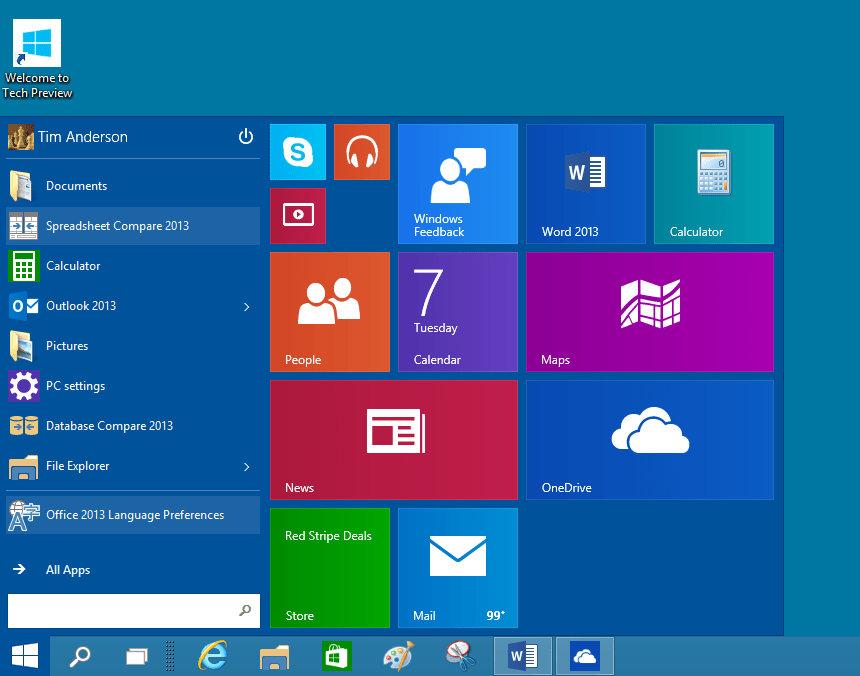Click the Windows Start button on taskbar
The width and height of the screenshot is (860, 676).
click(25, 656)
